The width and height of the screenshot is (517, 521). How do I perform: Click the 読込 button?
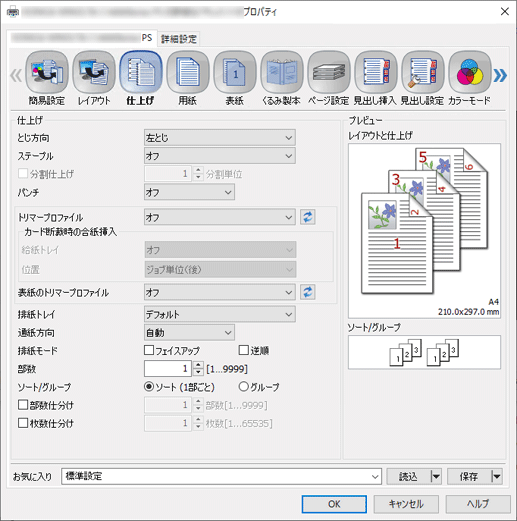409,476
